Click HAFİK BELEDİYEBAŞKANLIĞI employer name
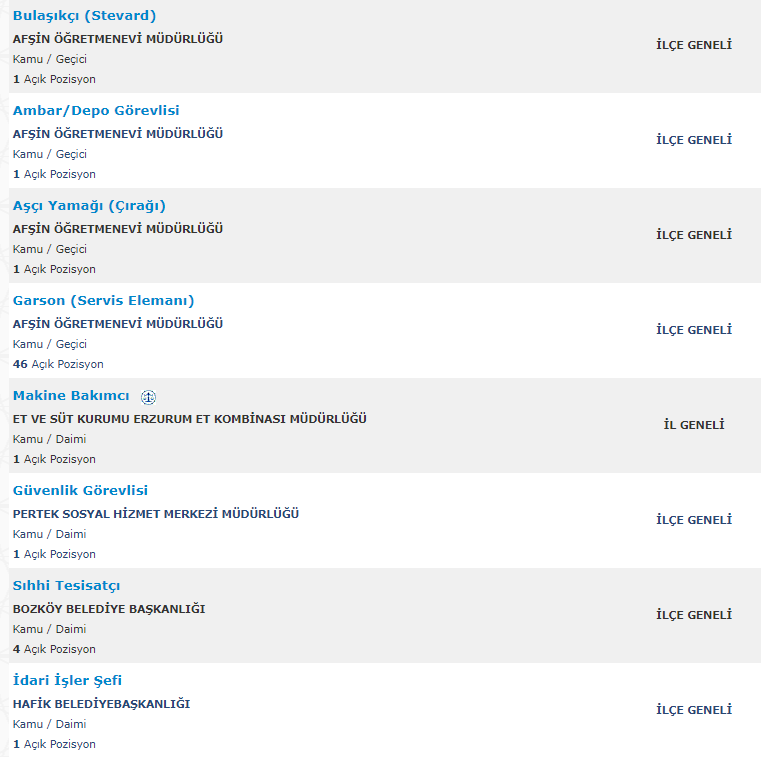The image size is (761, 757). click(x=101, y=704)
